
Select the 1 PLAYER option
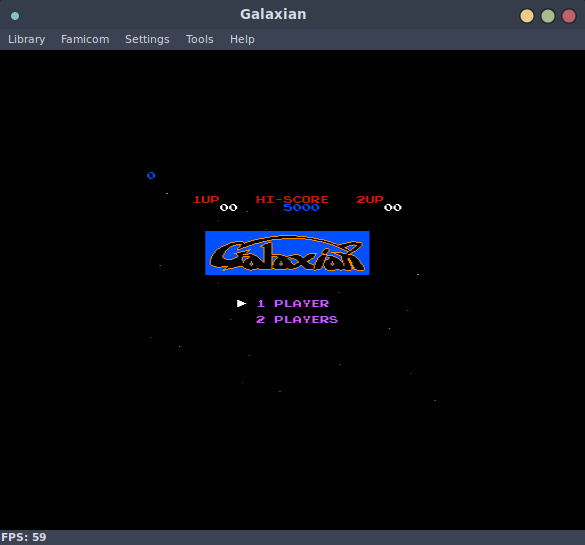pyautogui.click(x=293, y=303)
